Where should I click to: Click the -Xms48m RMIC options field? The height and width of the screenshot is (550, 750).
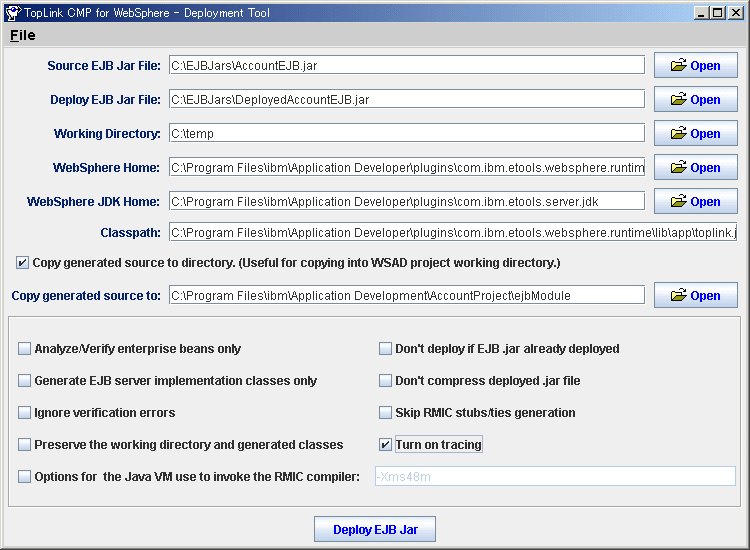point(555,476)
